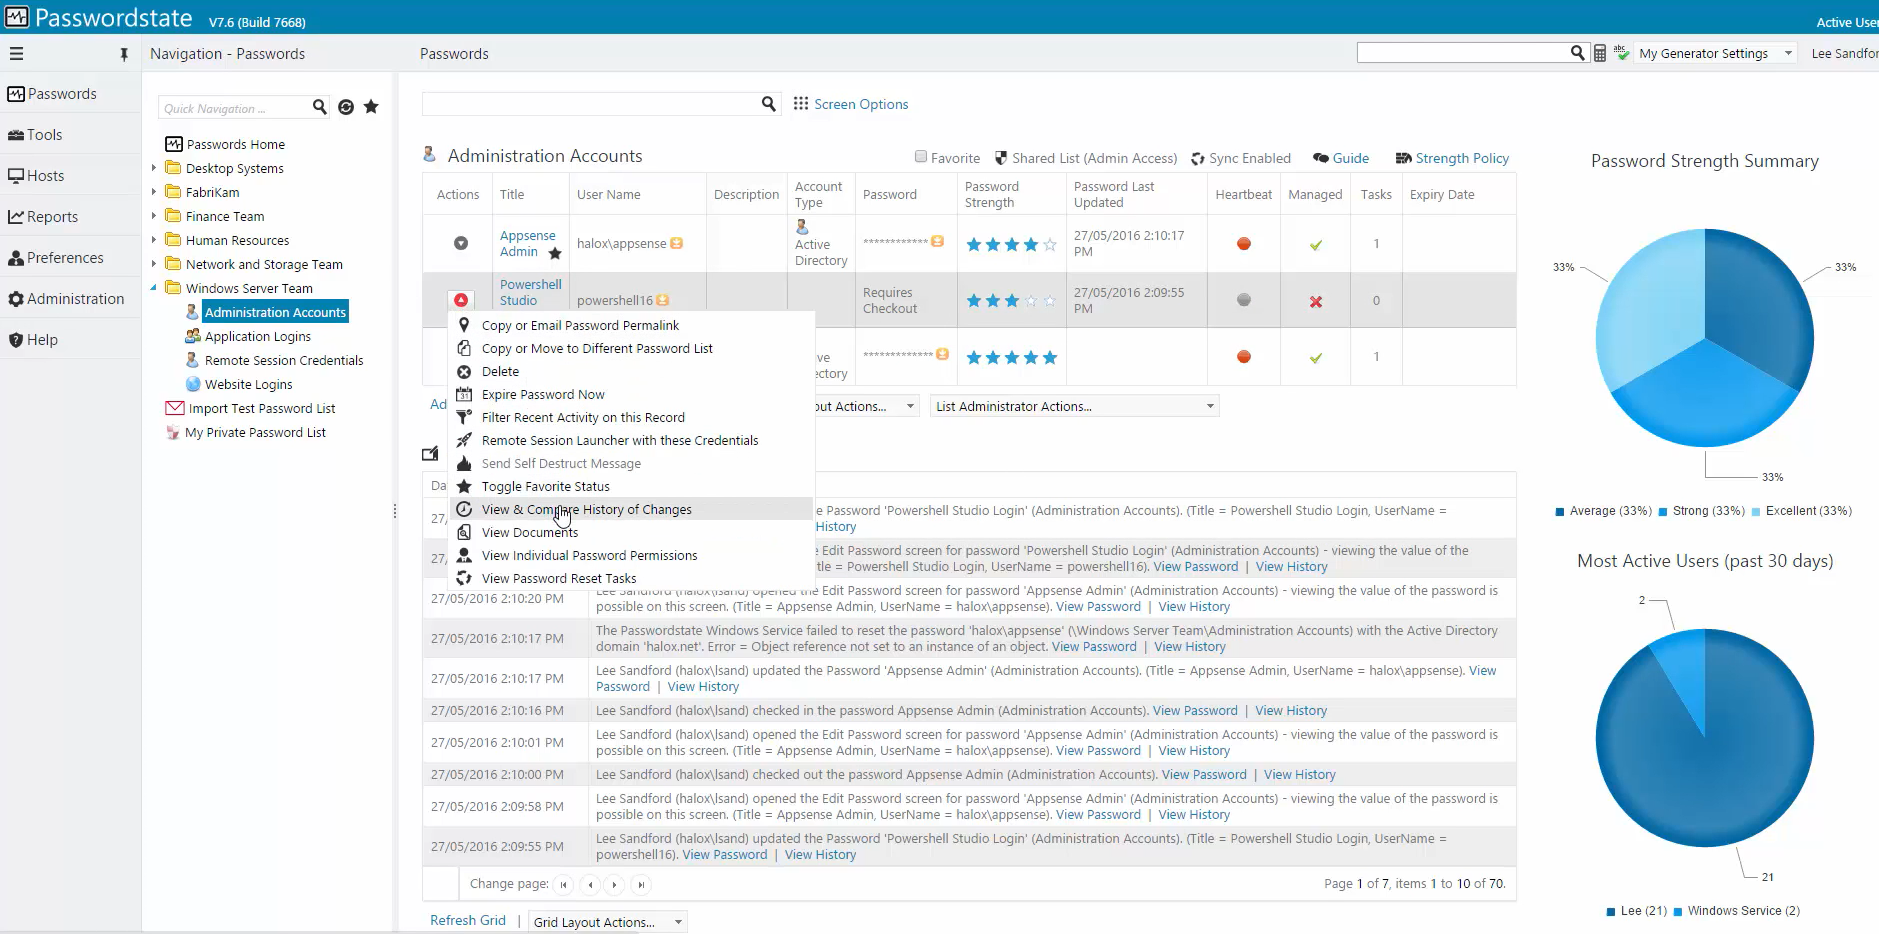Viewport: 1879px width, 934px height.
Task: Open the Powershell Studio title link
Action: (530, 292)
